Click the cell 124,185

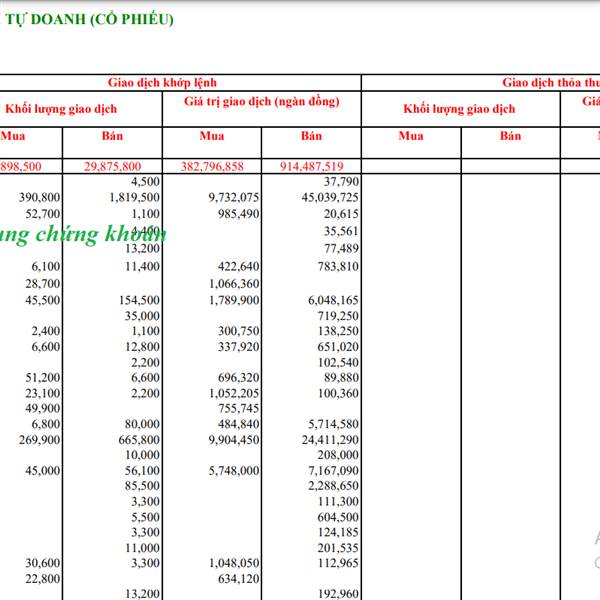(338, 533)
